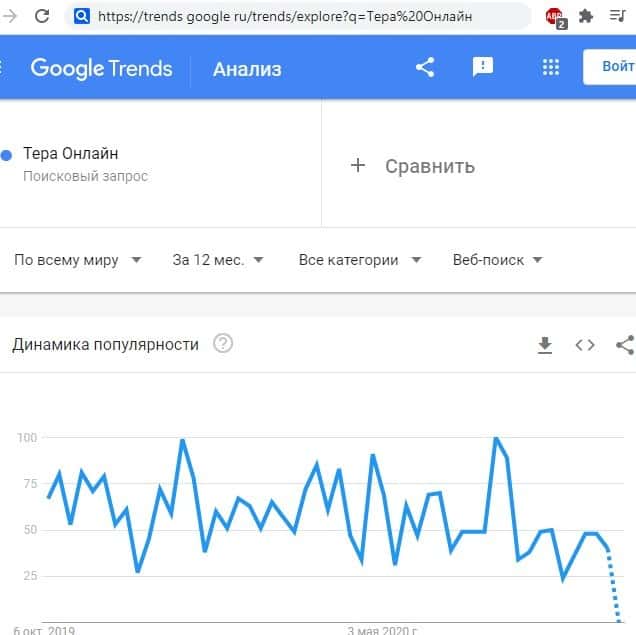Screen dimensions: 636x635
Task: Open the browser extensions puzzle icon
Action: click(x=586, y=16)
